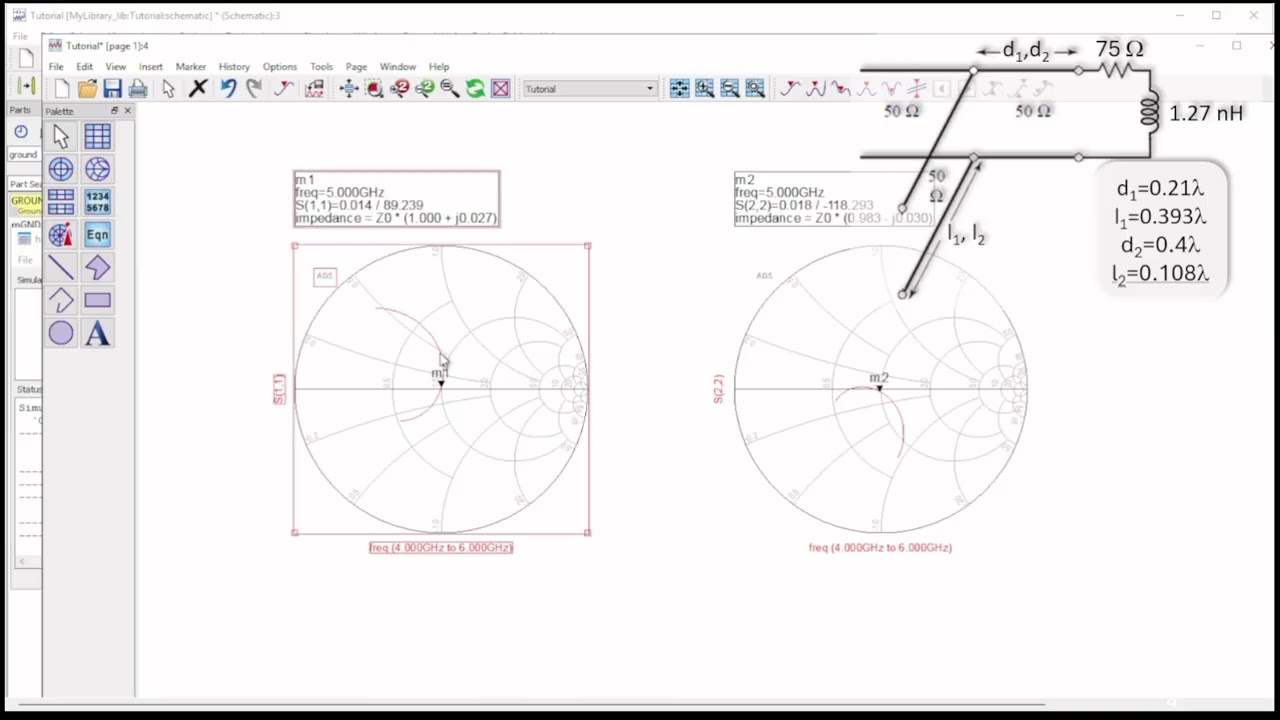Click the zoom out magnifier toolbar icon
The height and width of the screenshot is (720, 1280).
tap(450, 89)
